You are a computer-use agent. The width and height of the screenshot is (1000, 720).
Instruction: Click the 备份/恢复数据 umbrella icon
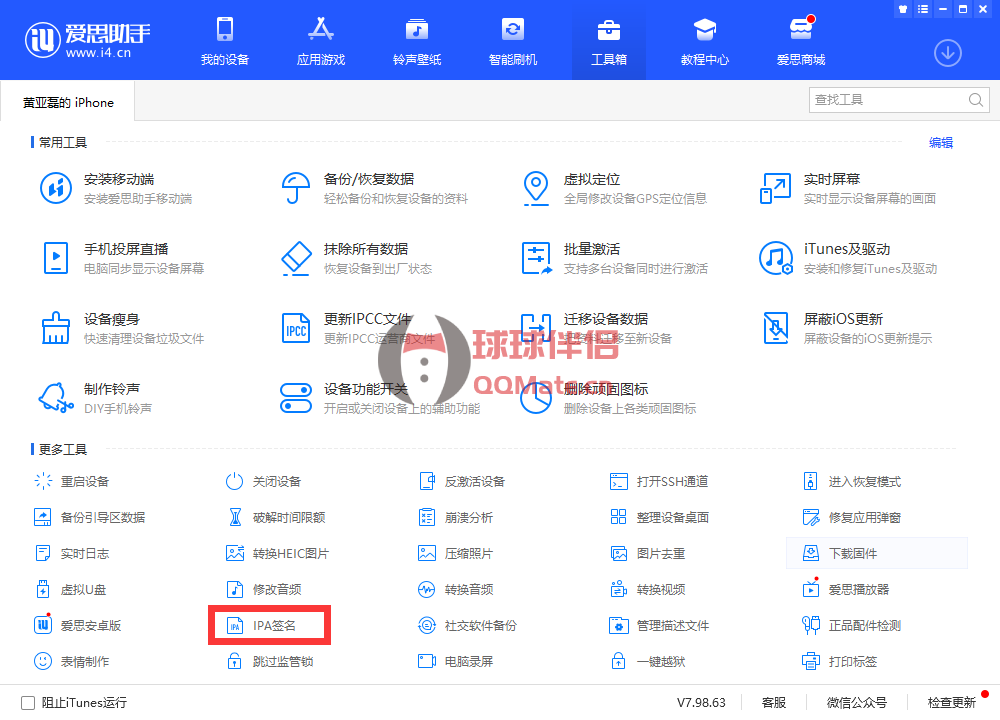297,188
